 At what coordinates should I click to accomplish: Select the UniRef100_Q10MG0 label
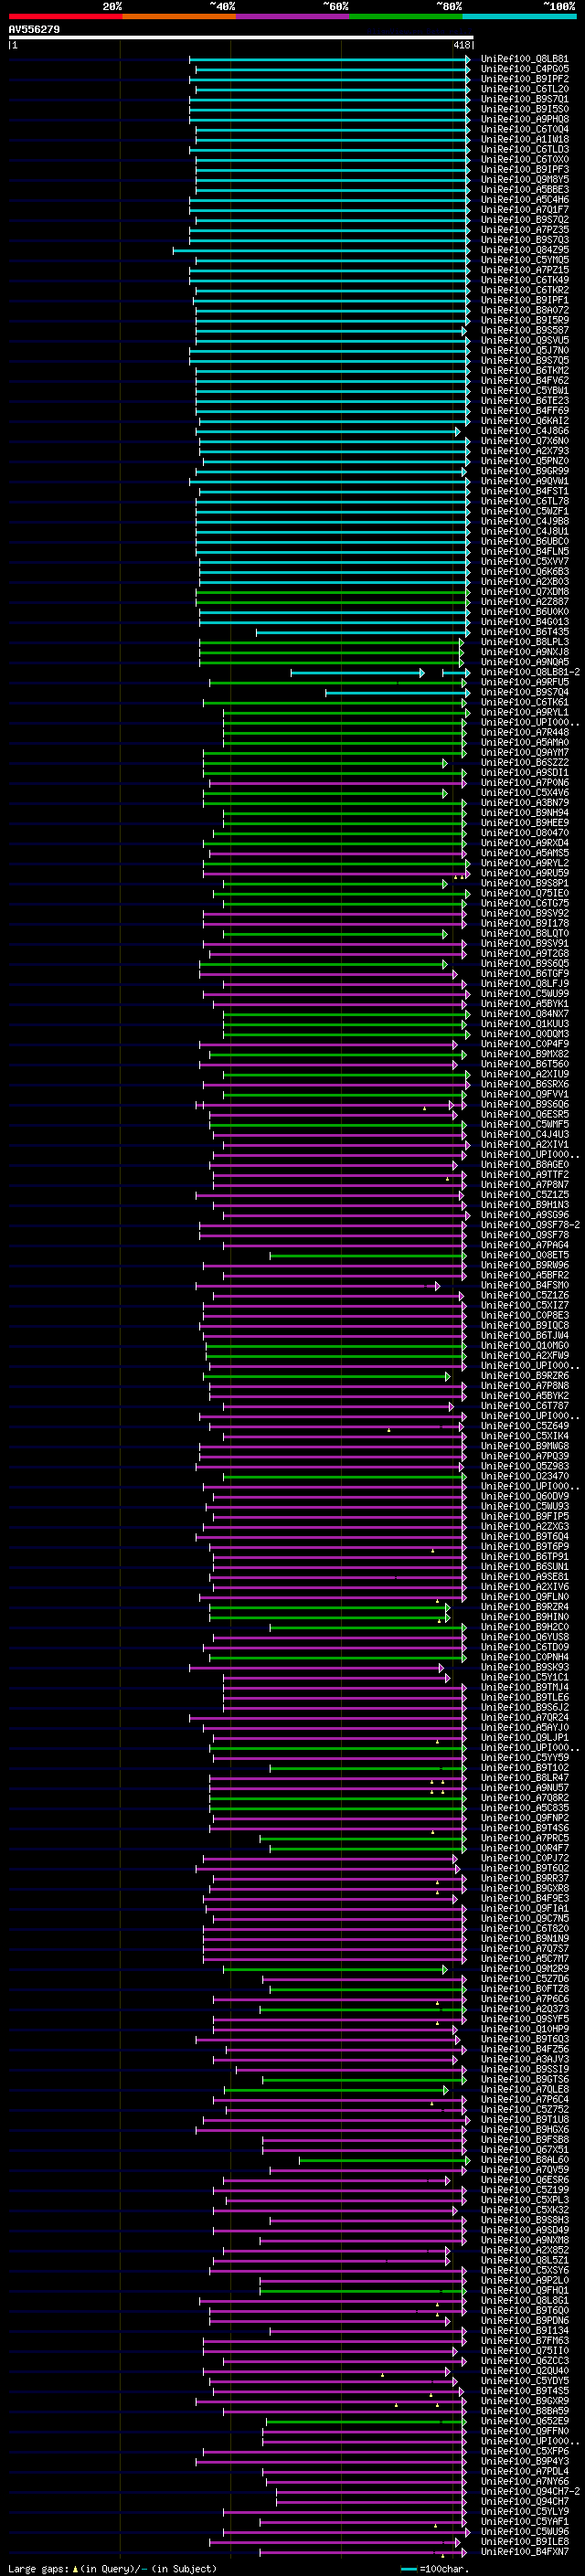(x=525, y=1346)
